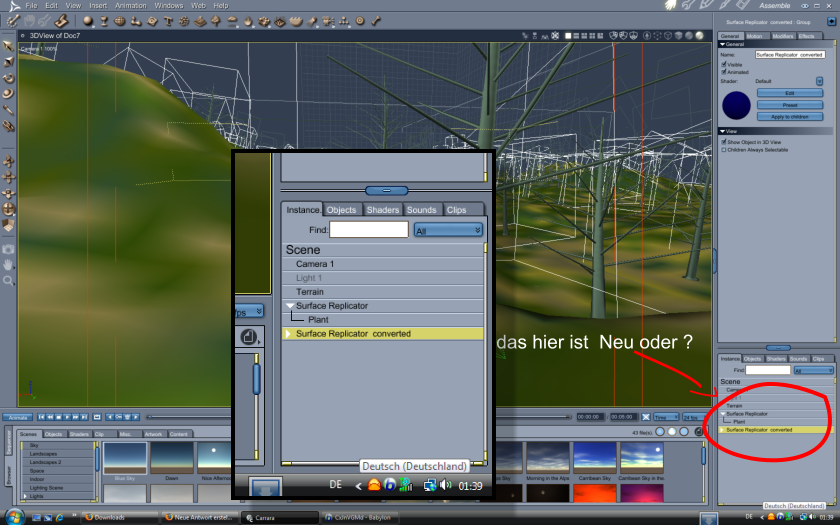Expand the Lights category in the browser list
The height and width of the screenshot is (525, 840).
[x=25, y=496]
